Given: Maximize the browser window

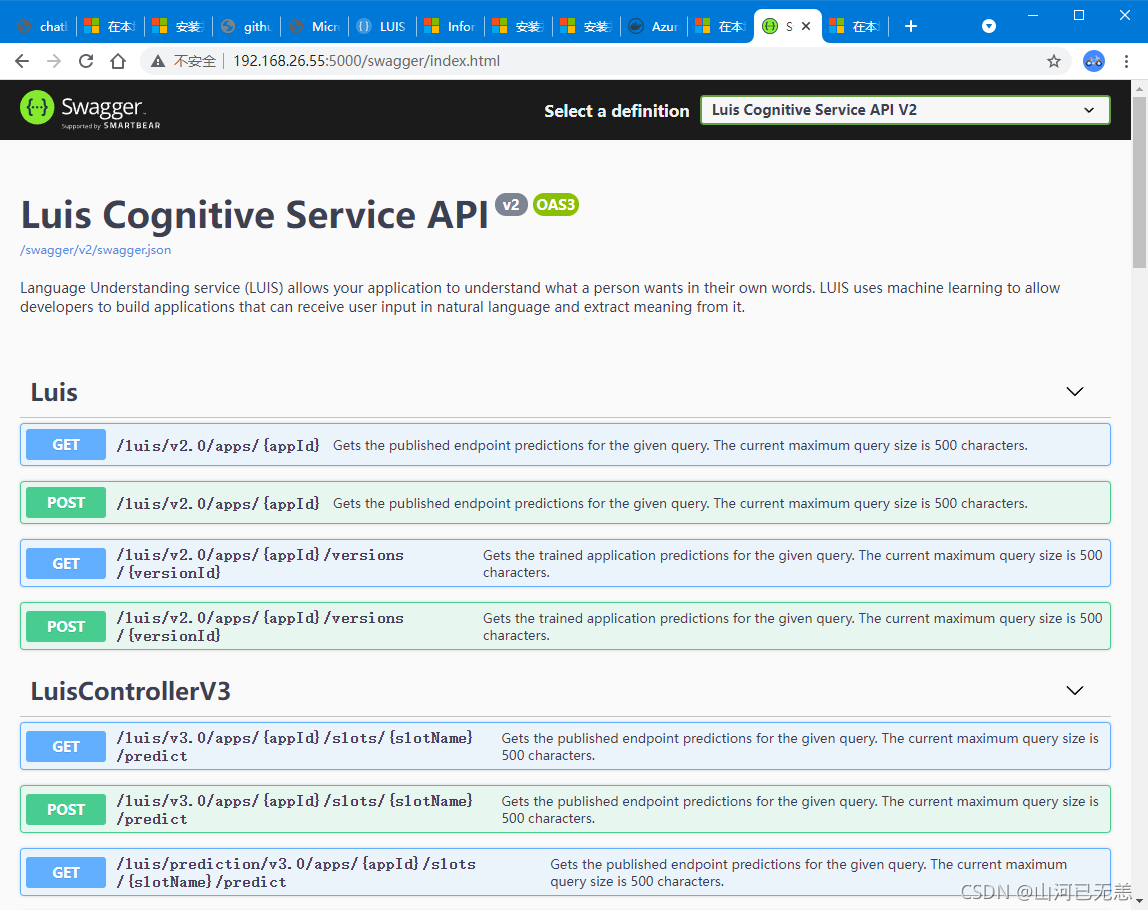Looking at the screenshot, I should point(1078,15).
